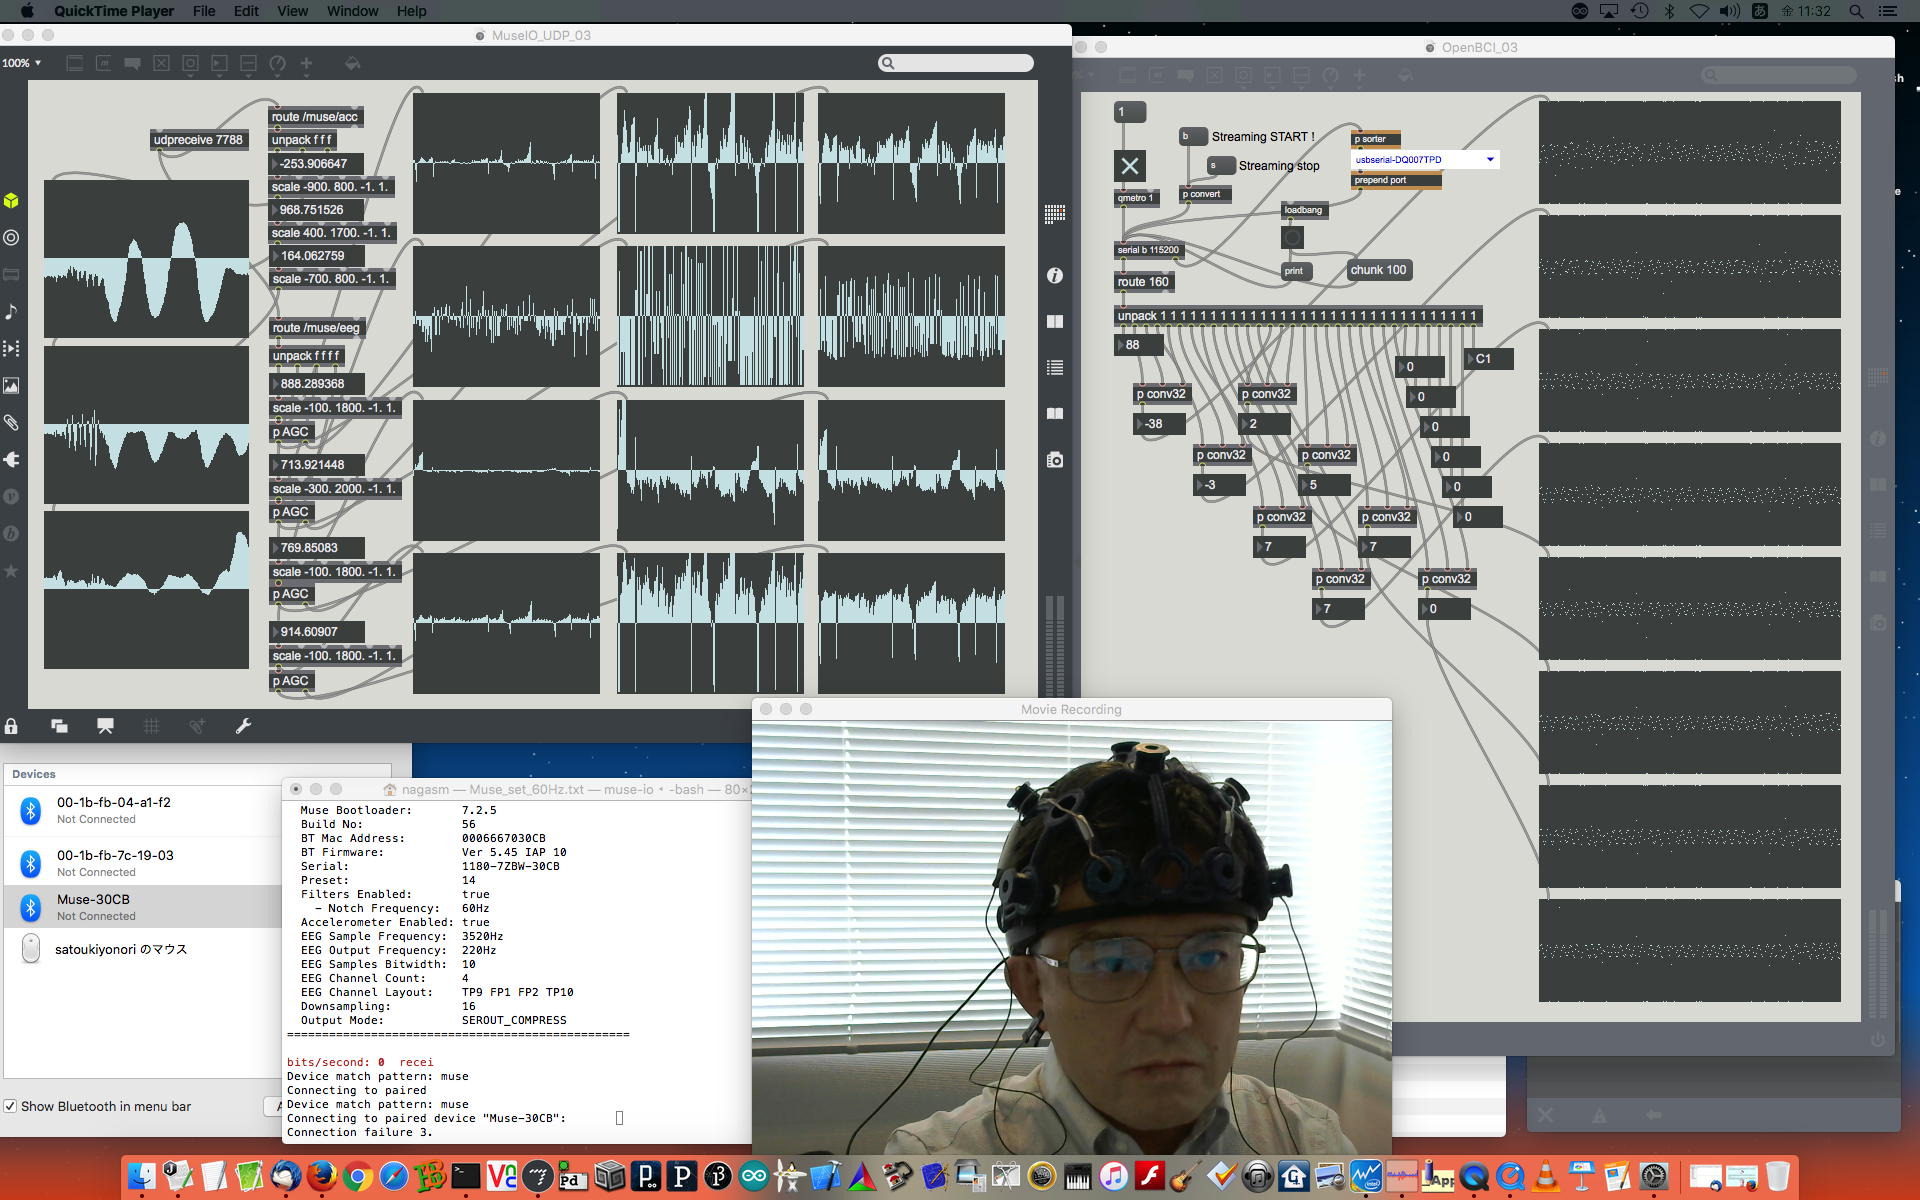Open the inspector info icon
This screenshot has height=1200, width=1920.
[x=1055, y=276]
